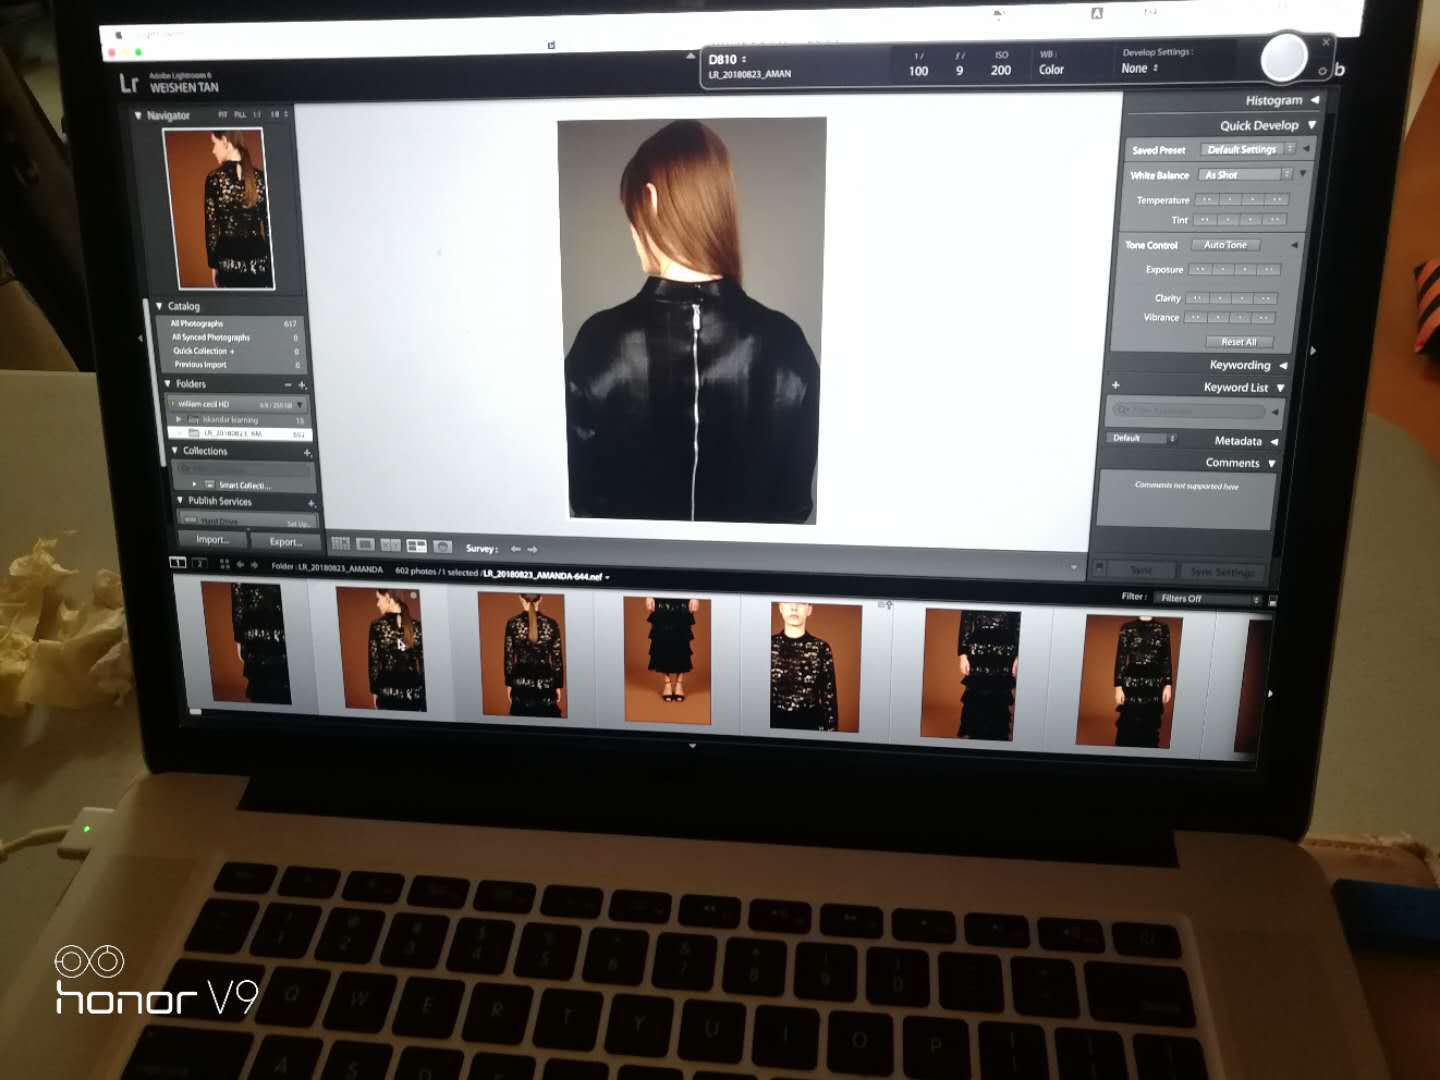Open the People view icon
The image size is (1440, 1080).
(442, 547)
